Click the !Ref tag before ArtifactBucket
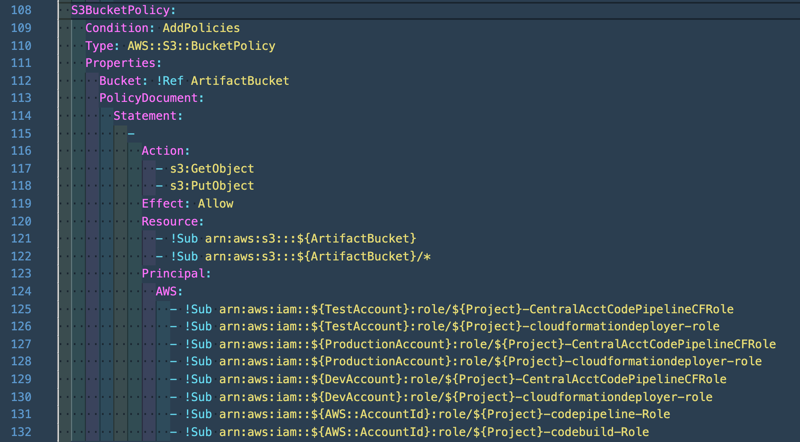 tap(170, 81)
